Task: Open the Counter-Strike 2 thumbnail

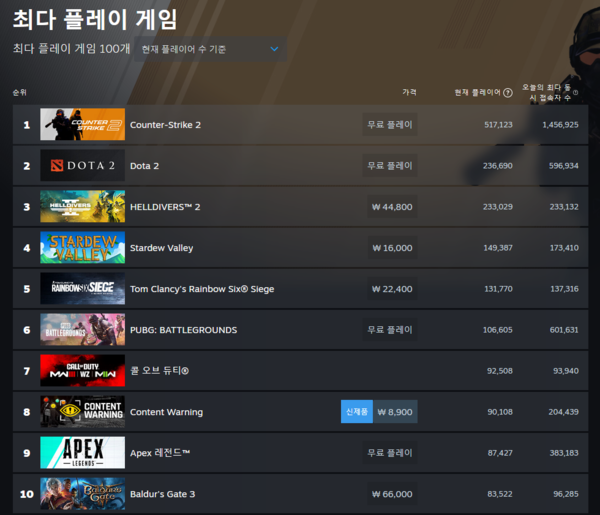Action: click(x=83, y=124)
